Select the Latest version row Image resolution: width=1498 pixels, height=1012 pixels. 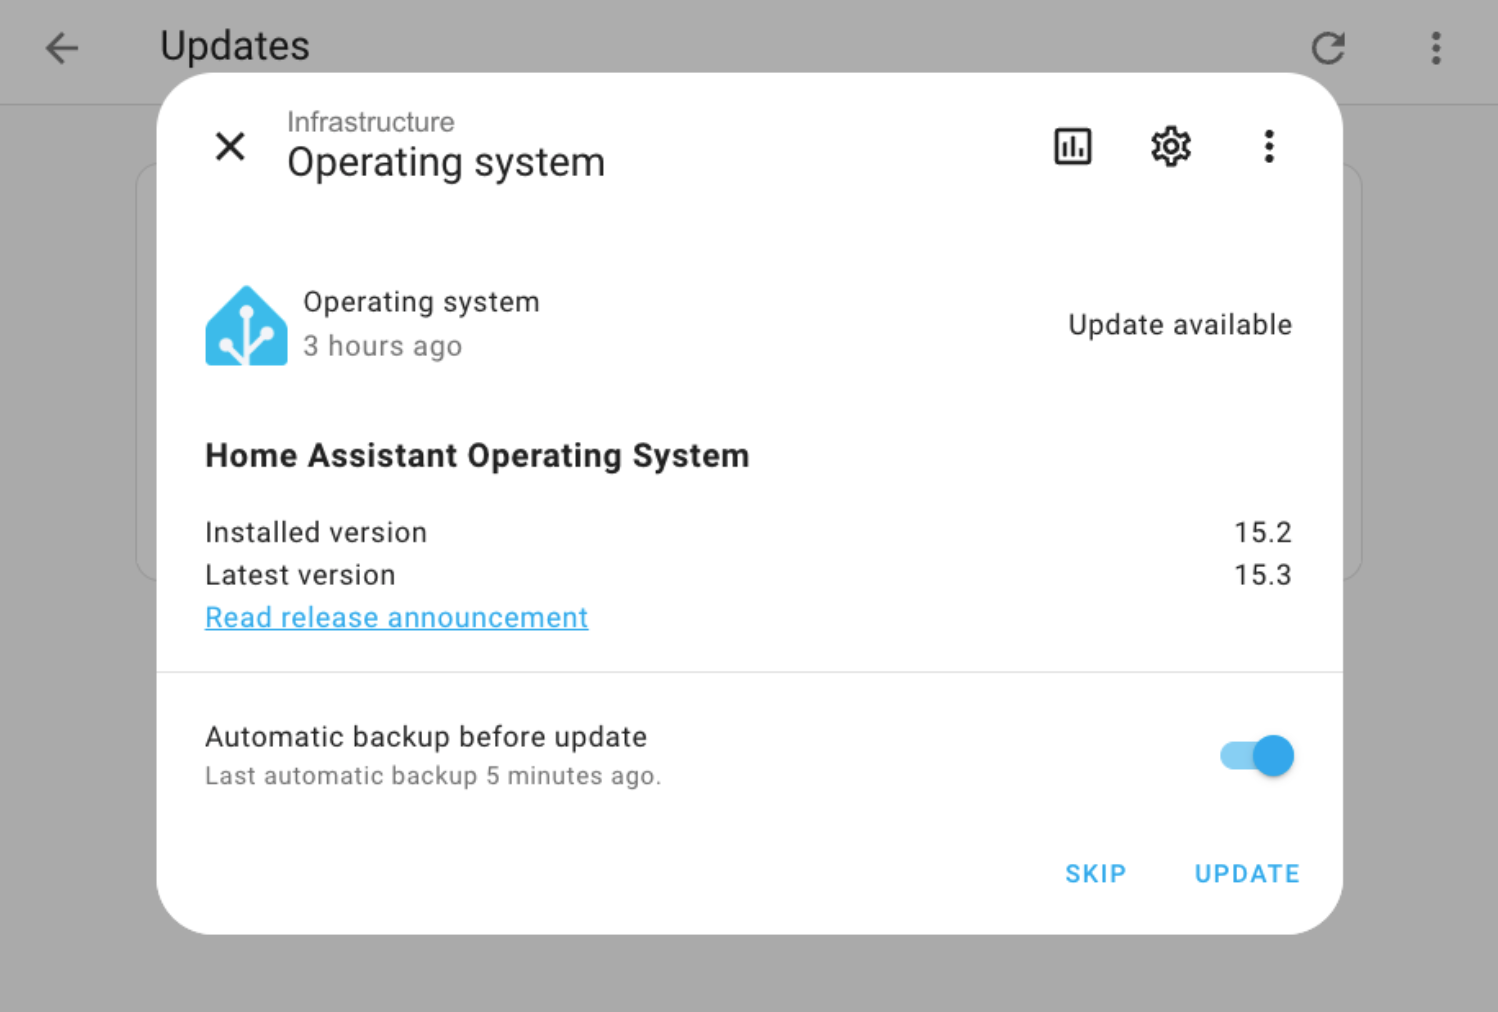point(748,575)
